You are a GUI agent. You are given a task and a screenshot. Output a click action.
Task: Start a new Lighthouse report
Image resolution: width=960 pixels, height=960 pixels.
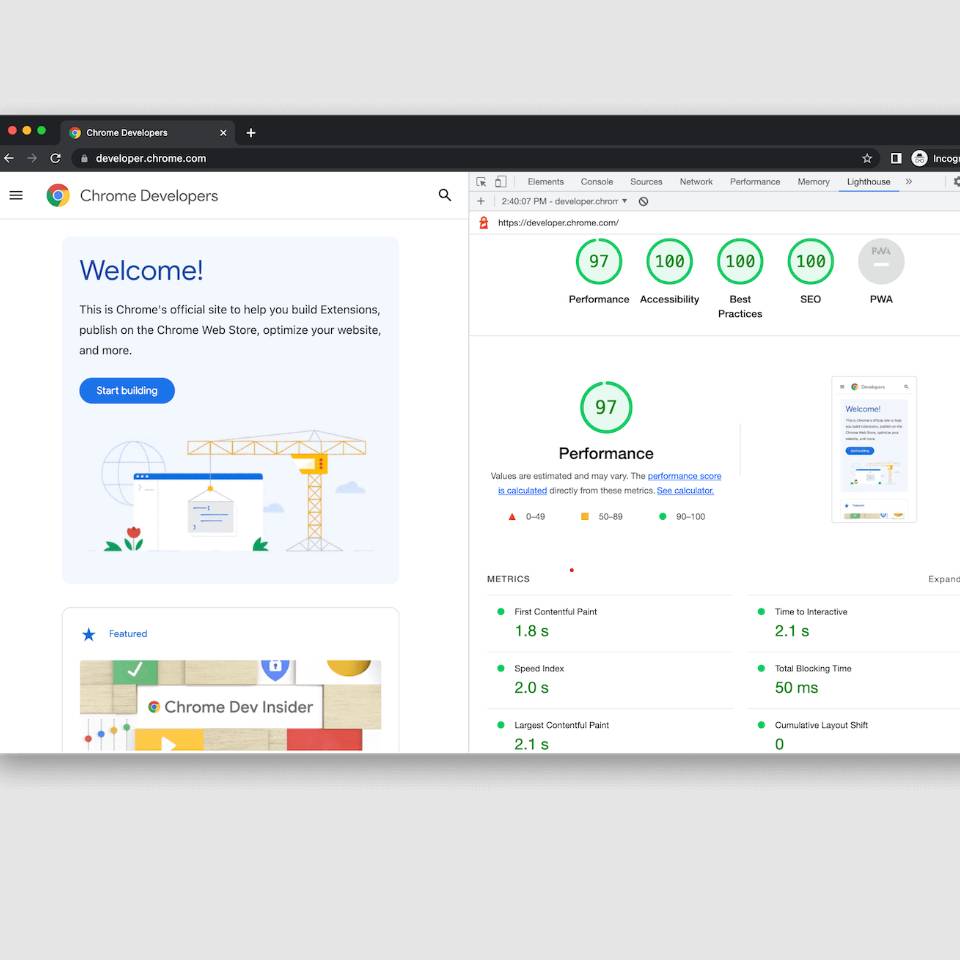tap(481, 201)
